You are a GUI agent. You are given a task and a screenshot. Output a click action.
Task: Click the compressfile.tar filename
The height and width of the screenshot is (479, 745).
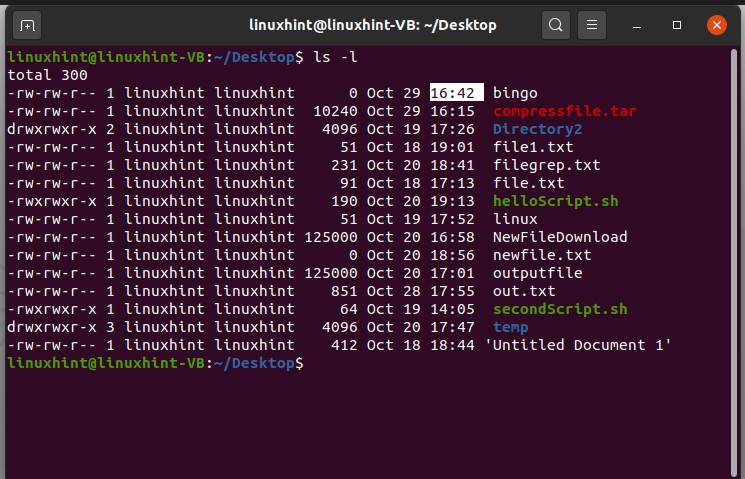click(x=564, y=111)
